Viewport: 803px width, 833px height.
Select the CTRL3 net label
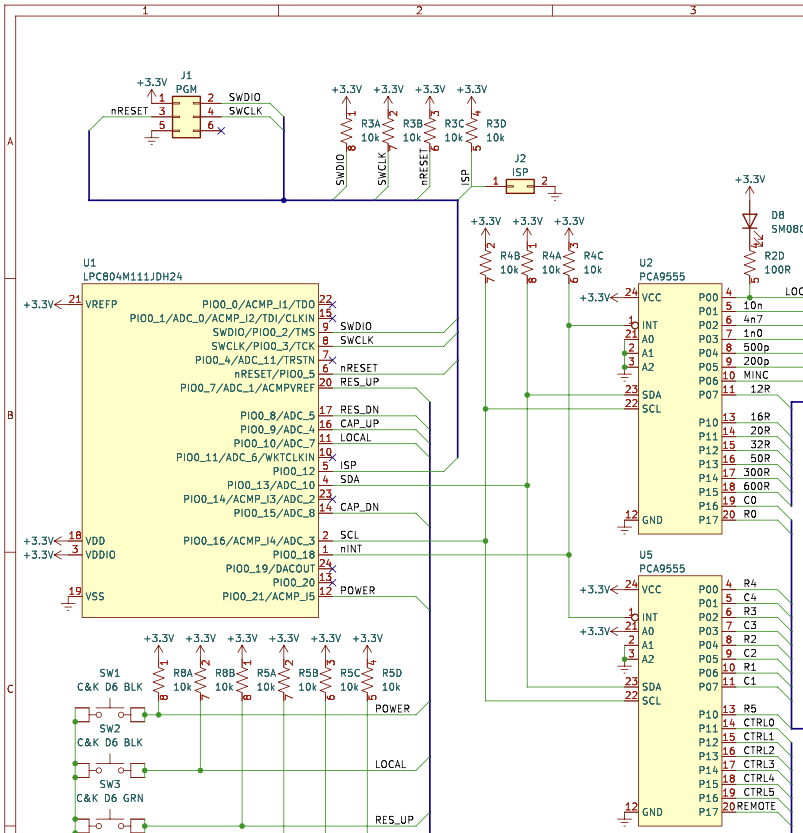(759, 764)
